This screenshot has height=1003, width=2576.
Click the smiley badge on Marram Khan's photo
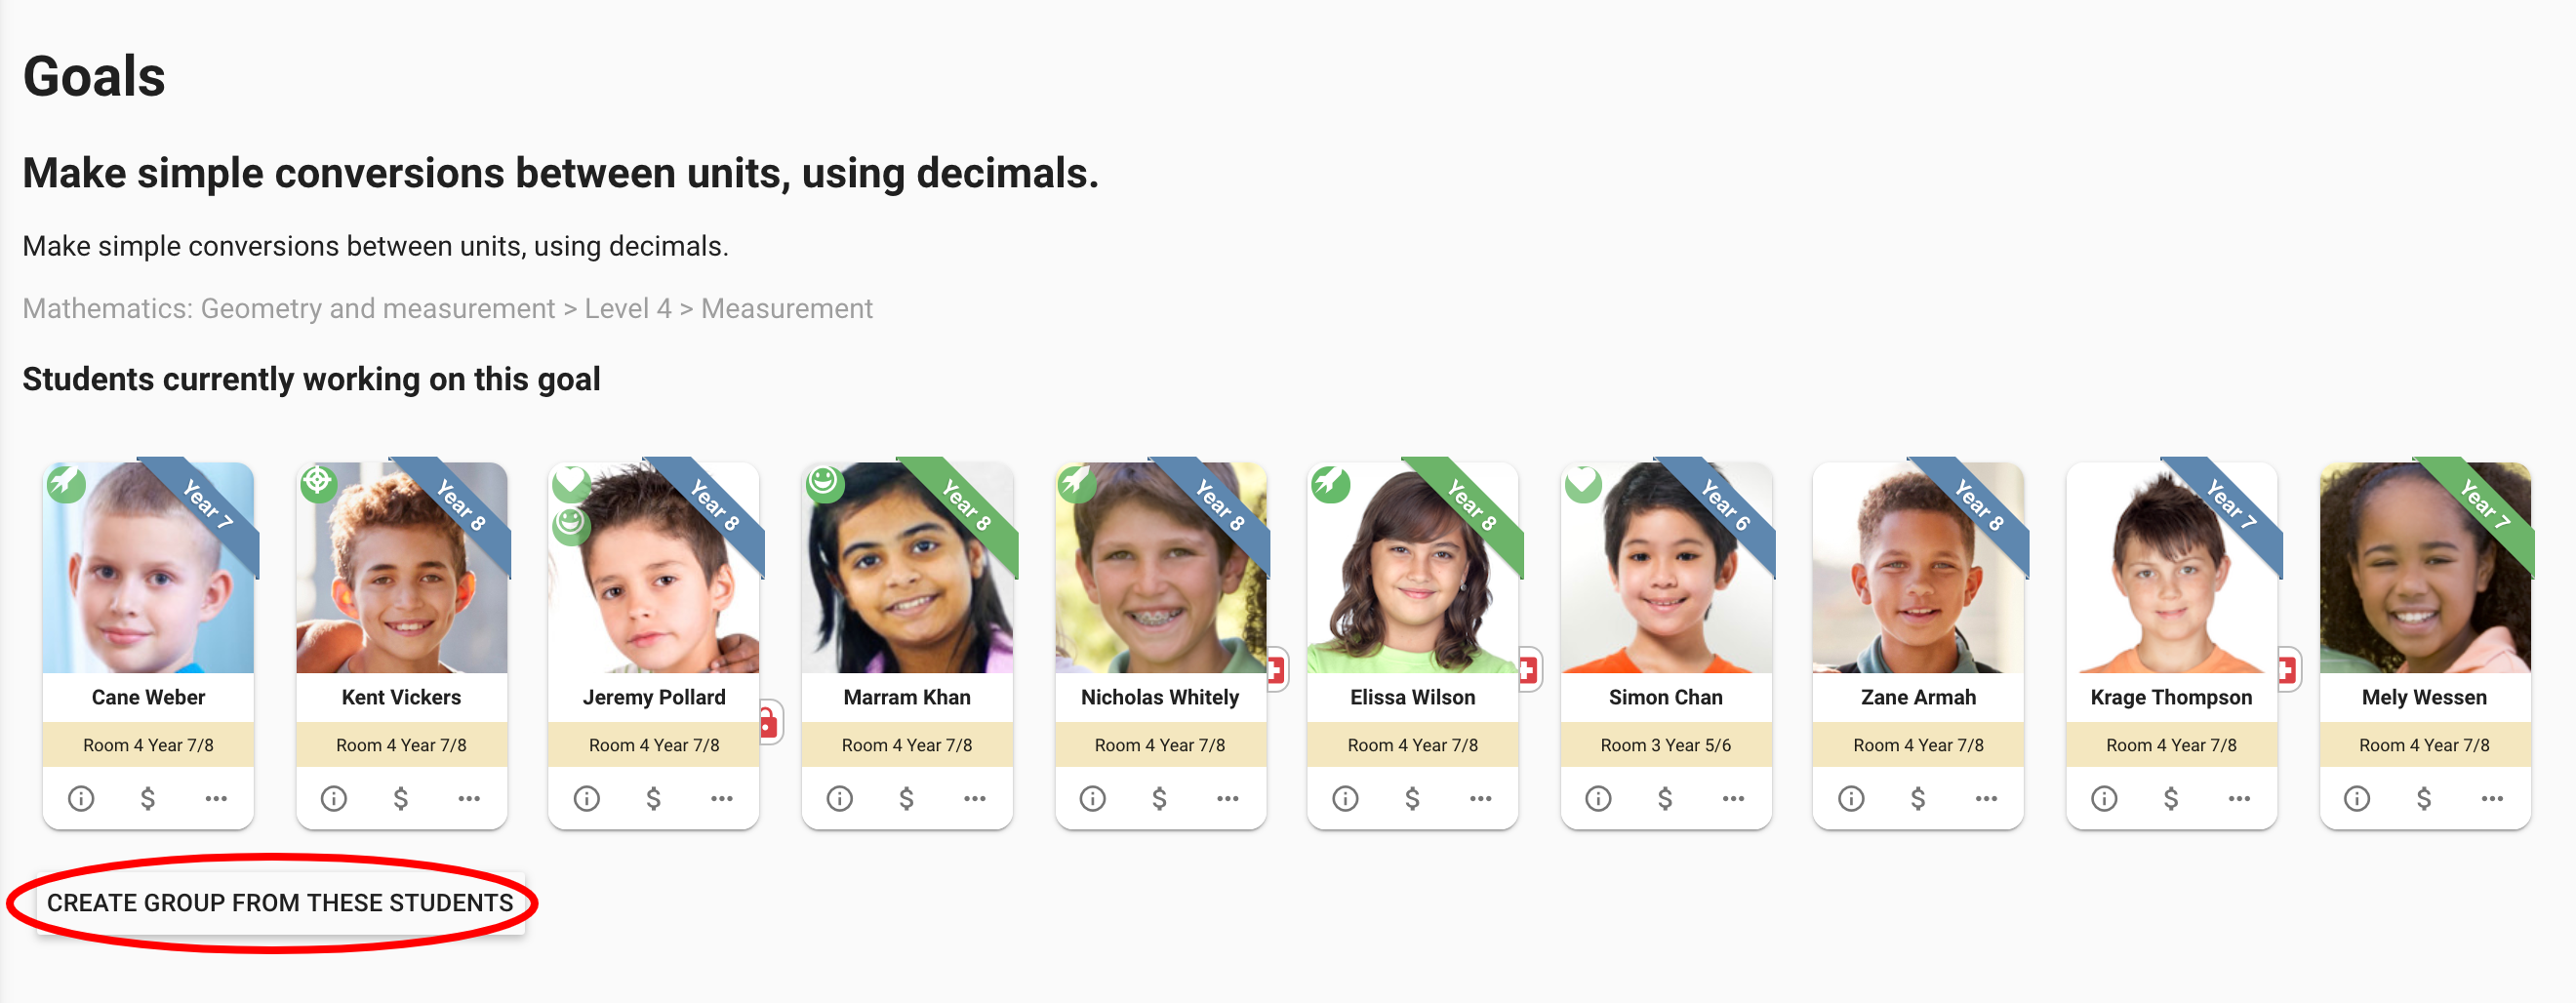[x=824, y=483]
